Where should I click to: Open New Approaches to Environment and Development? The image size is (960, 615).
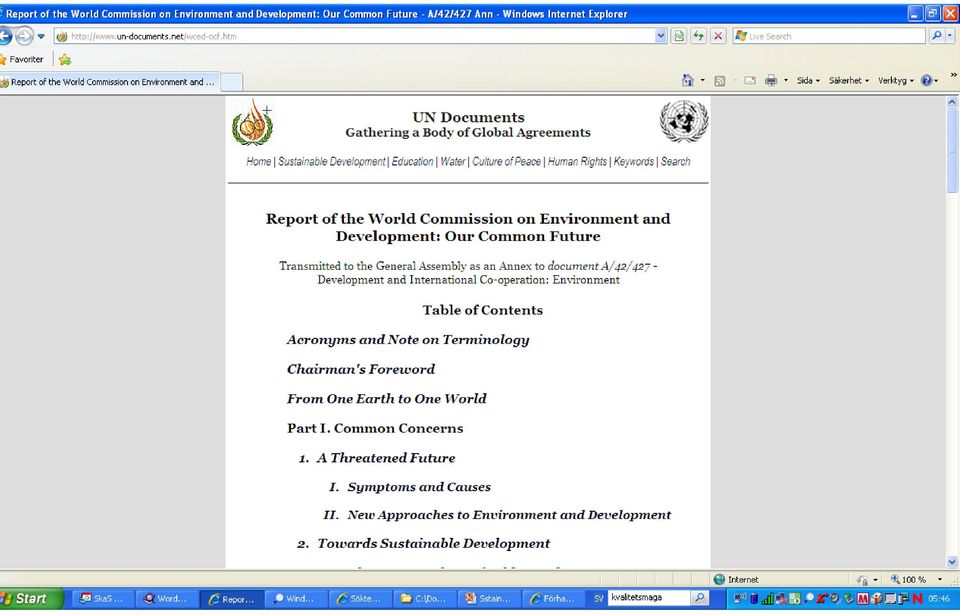(x=509, y=515)
